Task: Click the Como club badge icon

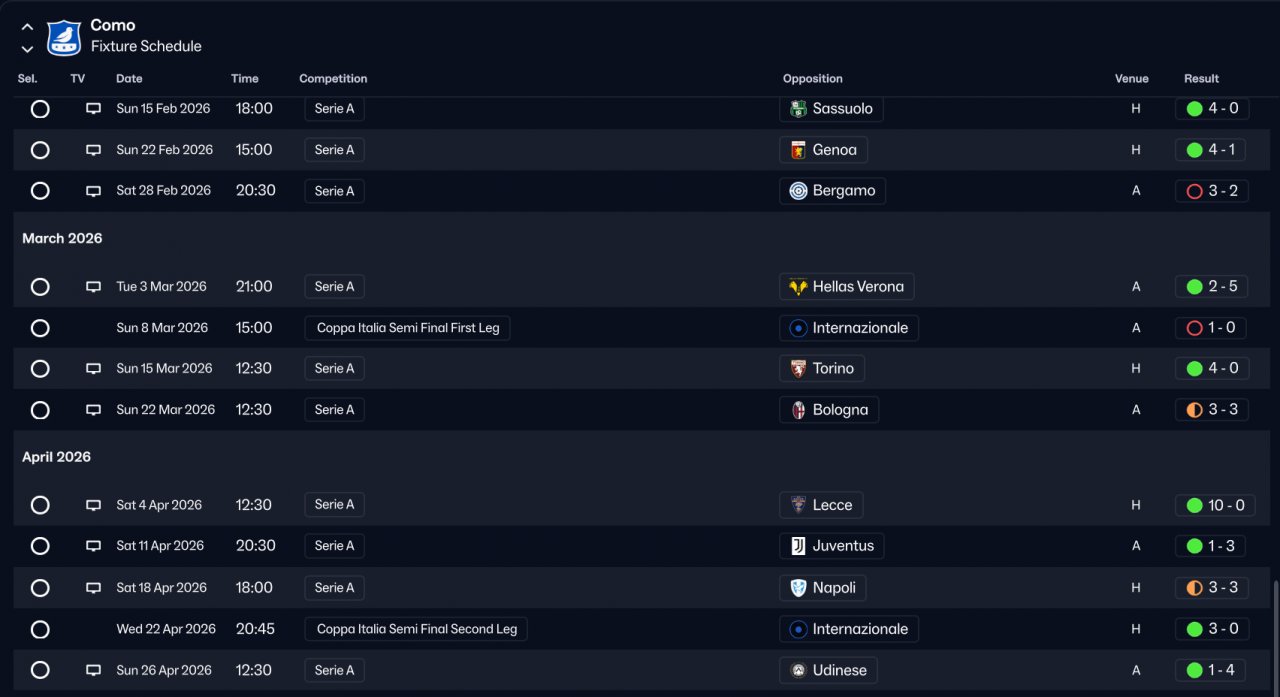Action: (64, 37)
